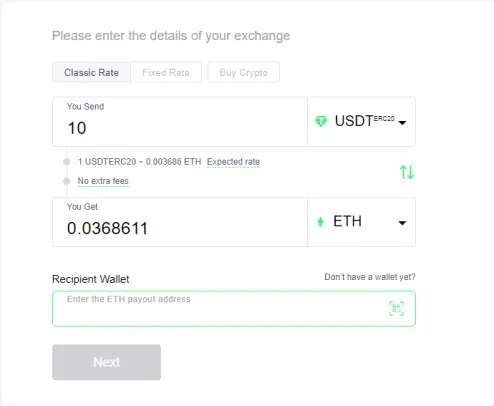Open the Expected rate link

pyautogui.click(x=233, y=162)
